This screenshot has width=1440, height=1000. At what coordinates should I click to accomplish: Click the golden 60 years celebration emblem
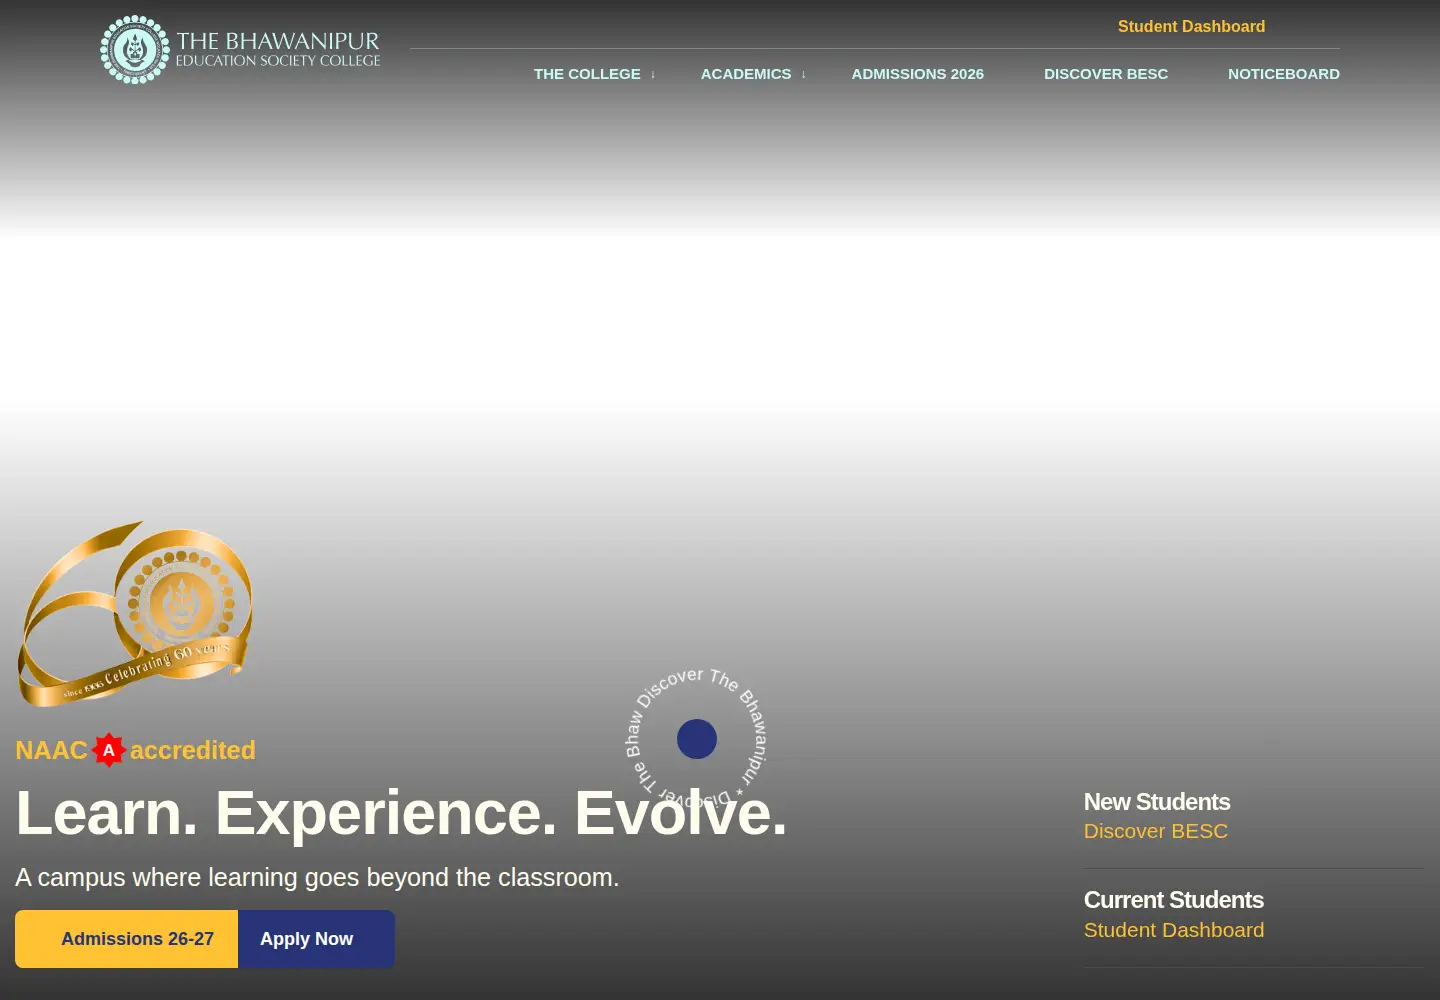click(135, 614)
